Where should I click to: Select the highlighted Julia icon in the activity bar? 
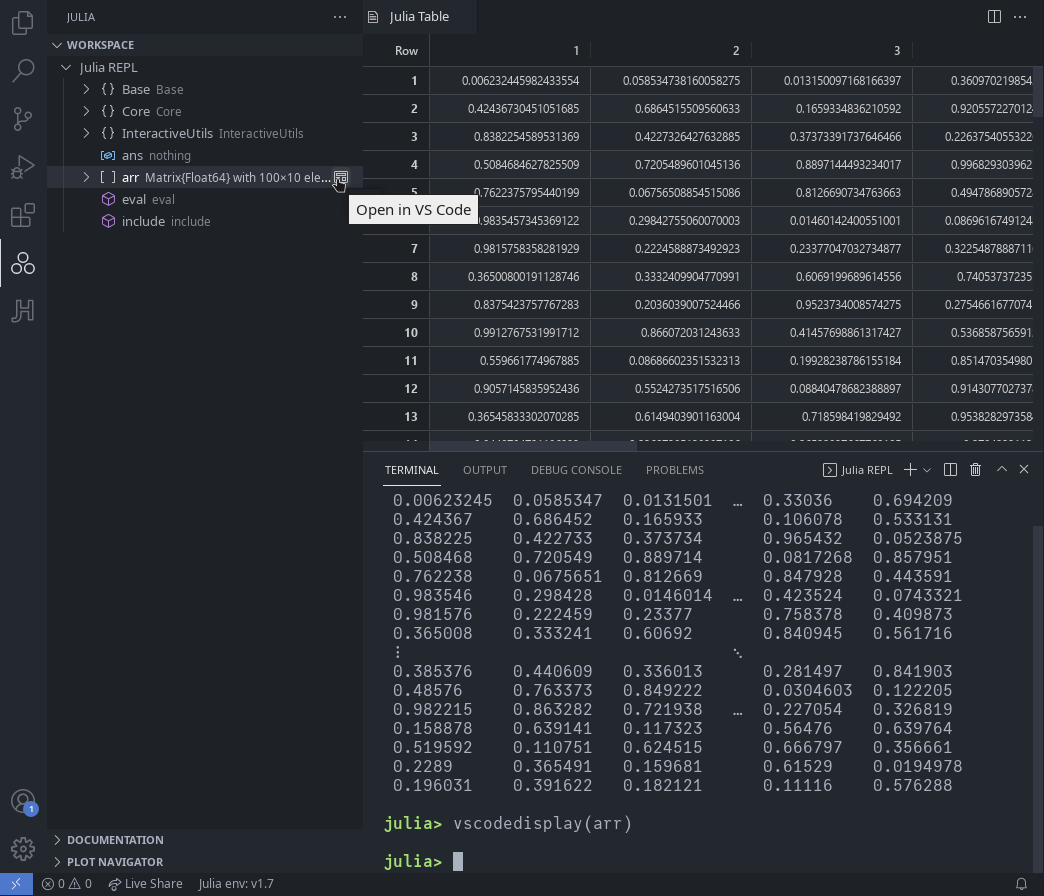point(22,263)
